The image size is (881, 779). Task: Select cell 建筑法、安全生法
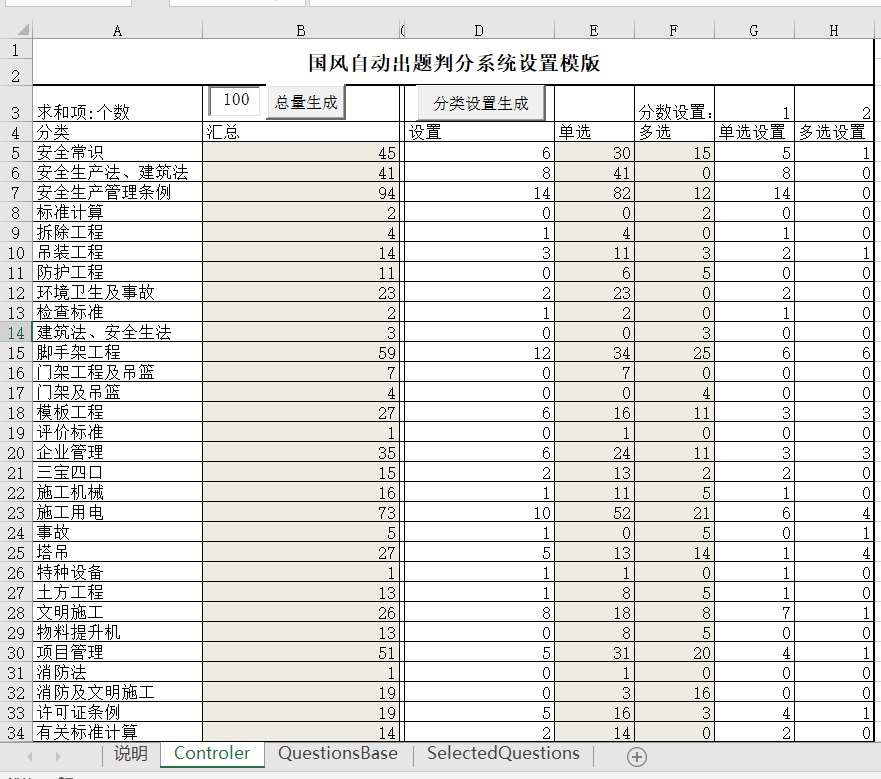click(x=117, y=332)
